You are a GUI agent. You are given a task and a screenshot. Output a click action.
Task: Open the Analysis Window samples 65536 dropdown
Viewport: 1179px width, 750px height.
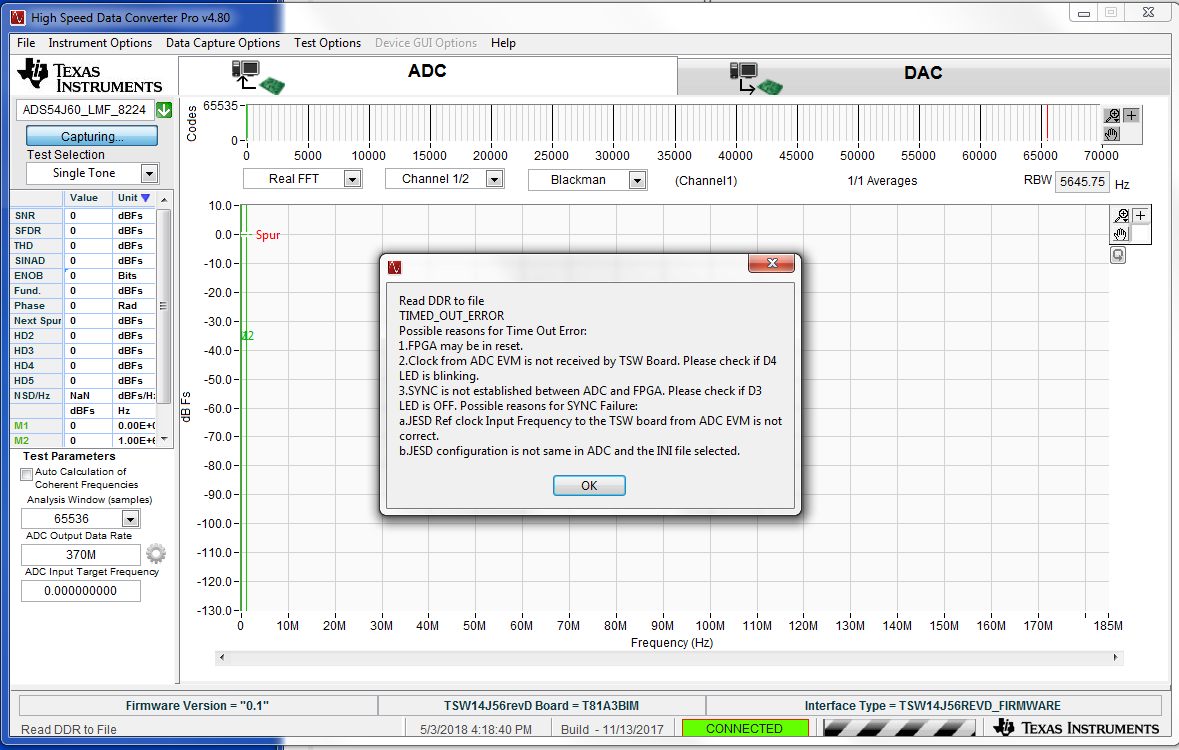coord(130,519)
